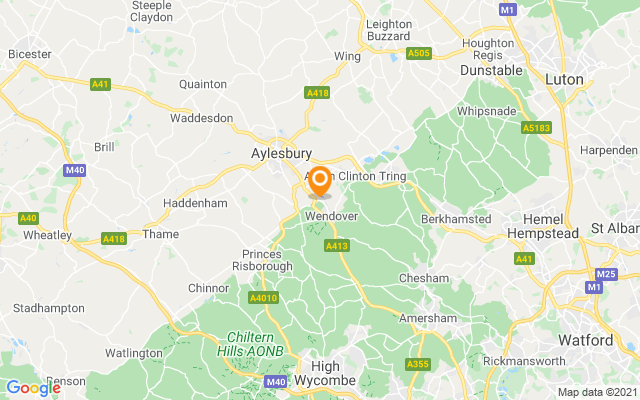Click the A40 road badge near Wheatley

[28, 218]
